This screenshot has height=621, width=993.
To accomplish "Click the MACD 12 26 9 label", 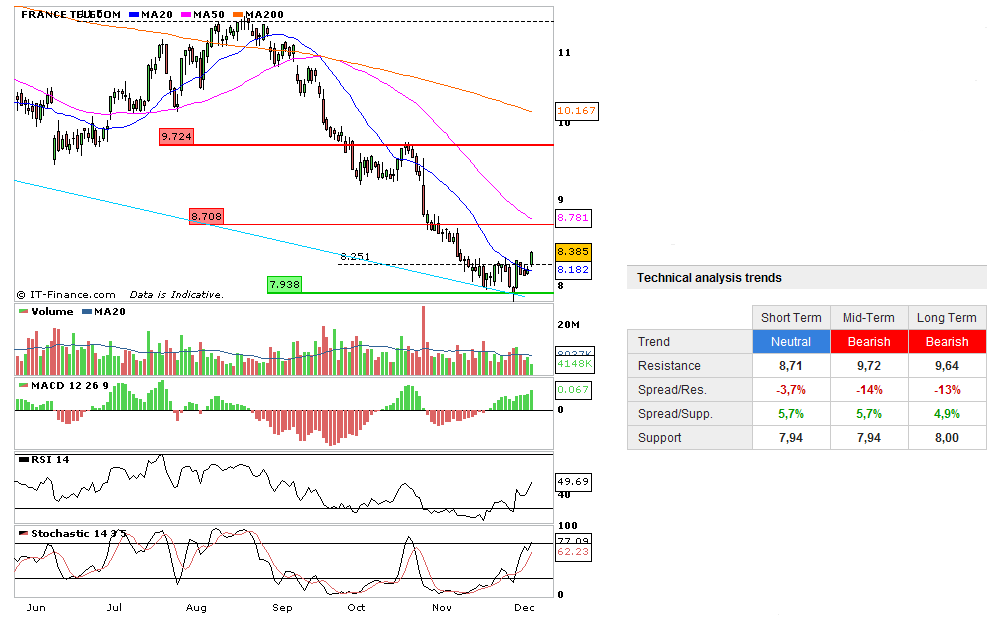I will [70, 385].
